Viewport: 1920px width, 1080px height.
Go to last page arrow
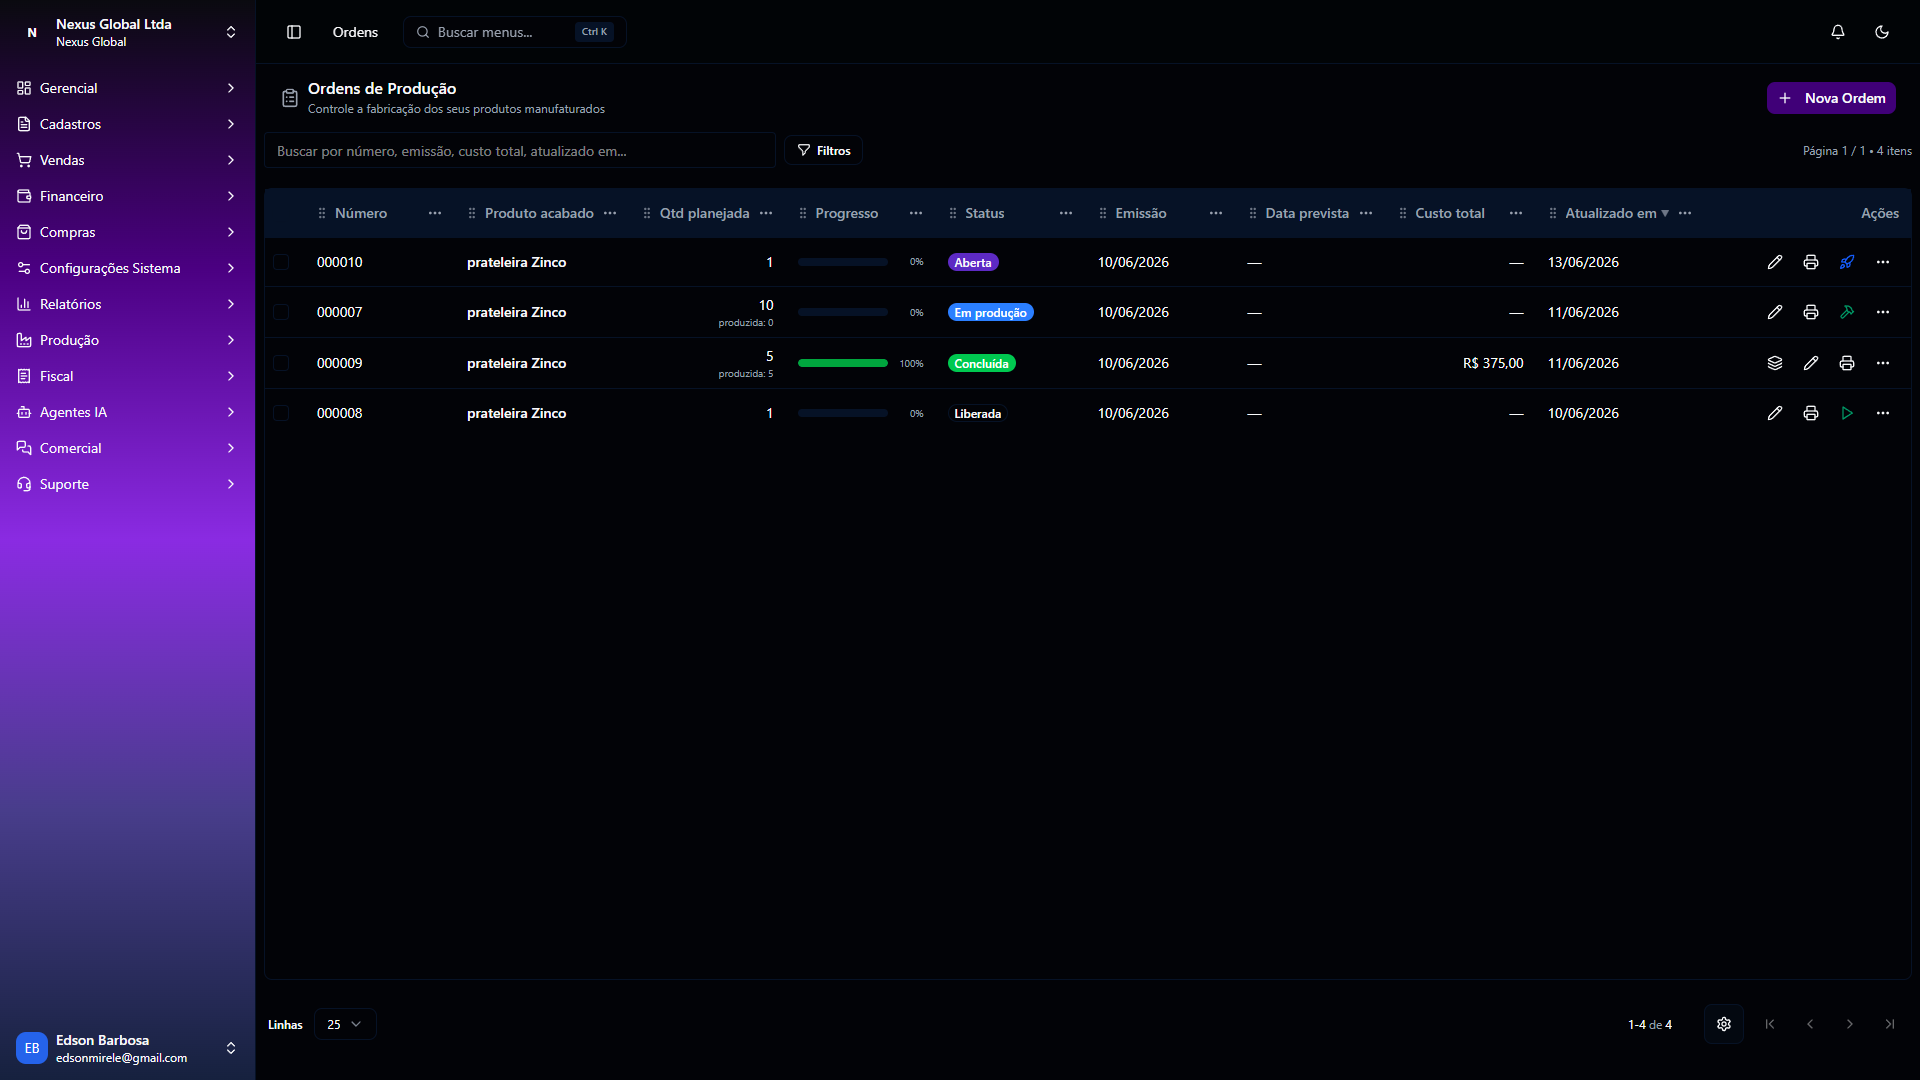tap(1890, 1024)
